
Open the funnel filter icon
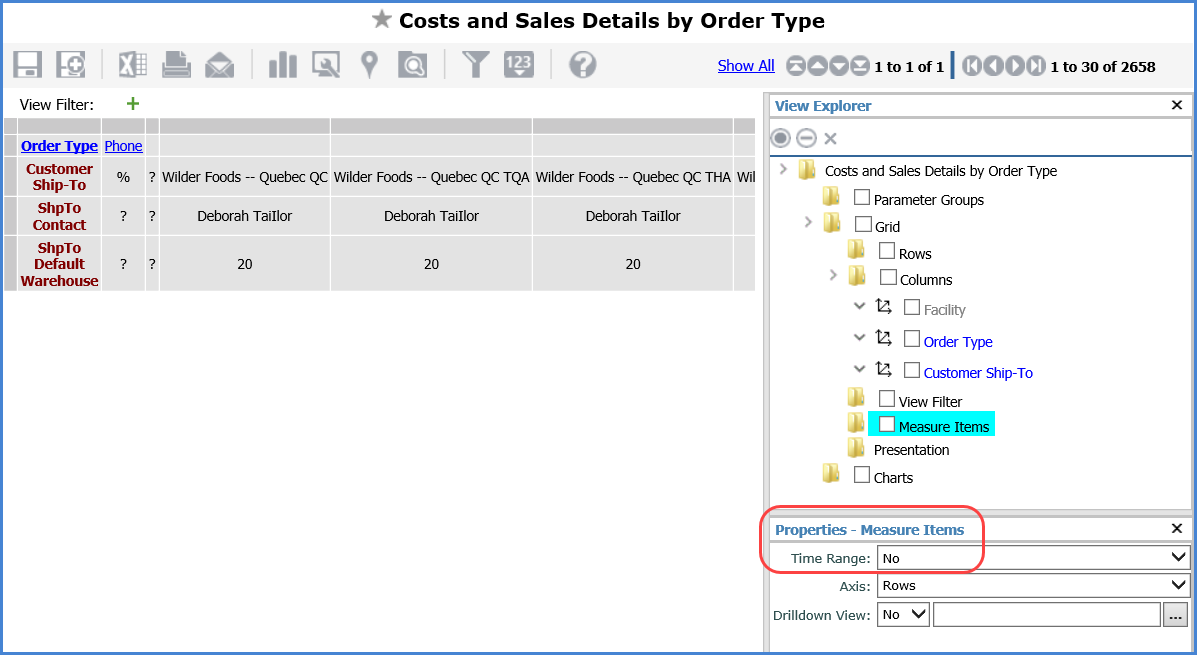475,65
